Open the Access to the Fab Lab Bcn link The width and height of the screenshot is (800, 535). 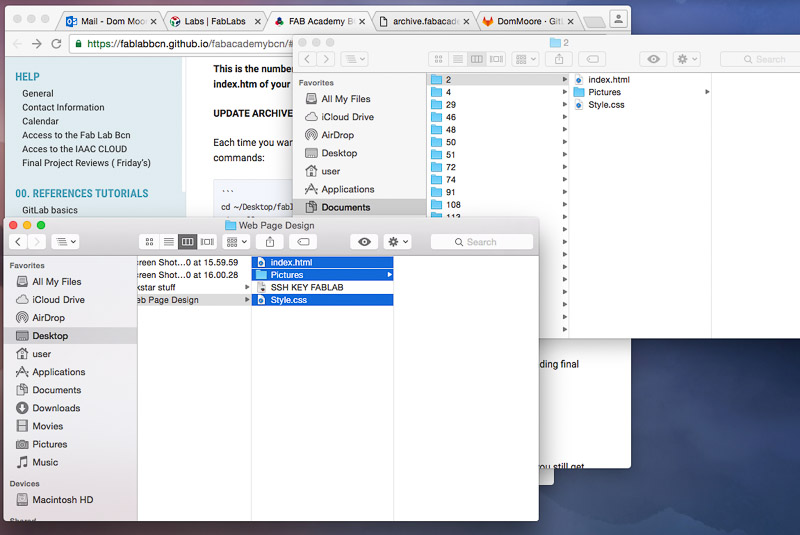click(x=76, y=135)
